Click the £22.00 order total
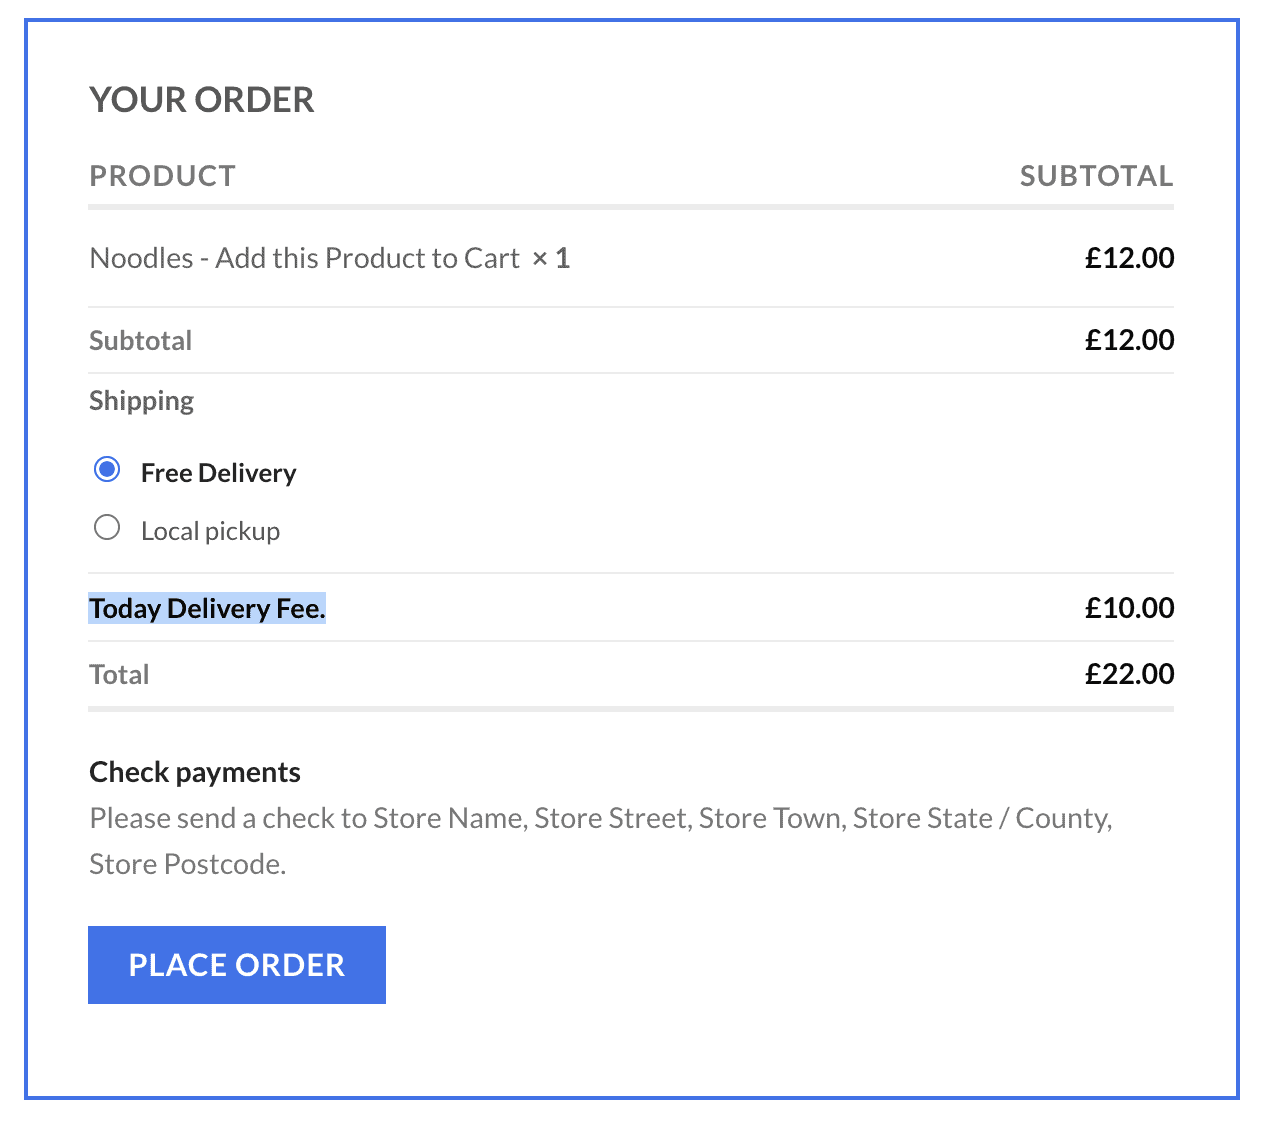The image size is (1266, 1124). click(x=1129, y=674)
